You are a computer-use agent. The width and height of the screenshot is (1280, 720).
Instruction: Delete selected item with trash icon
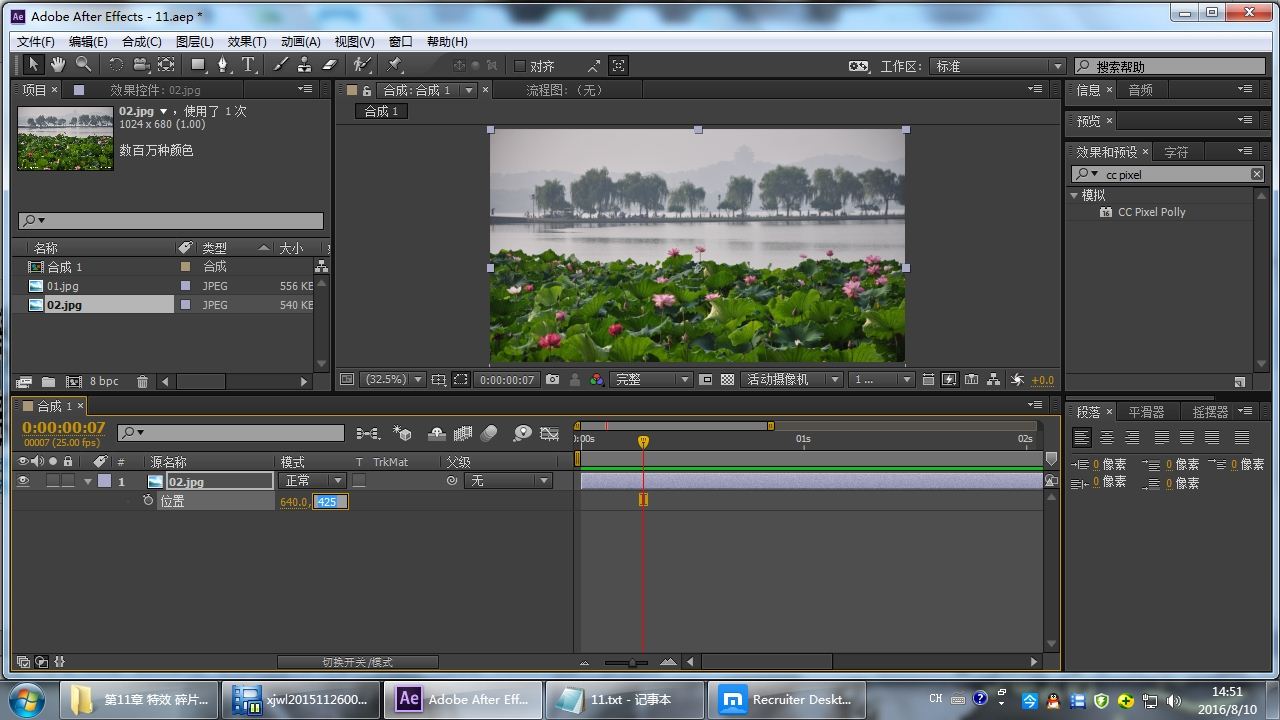tap(142, 382)
